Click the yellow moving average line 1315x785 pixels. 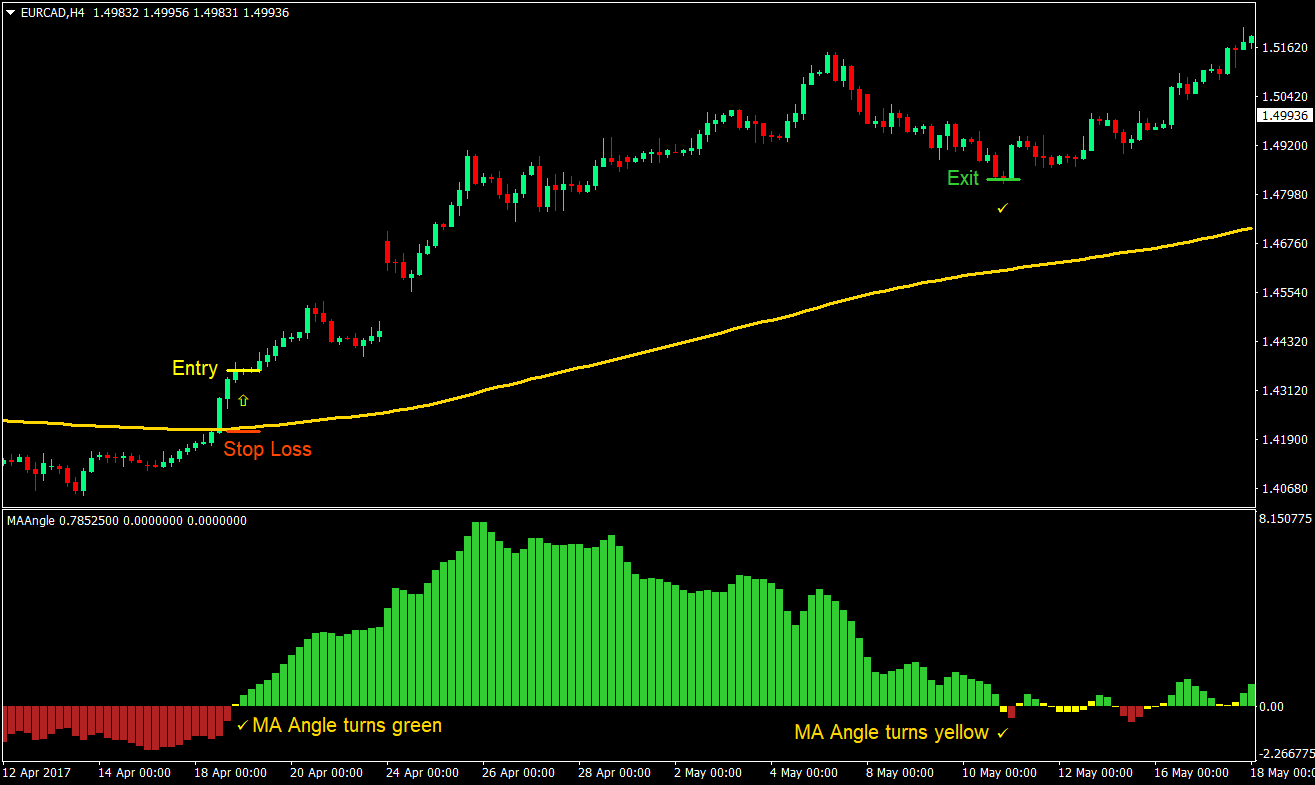click(700, 338)
